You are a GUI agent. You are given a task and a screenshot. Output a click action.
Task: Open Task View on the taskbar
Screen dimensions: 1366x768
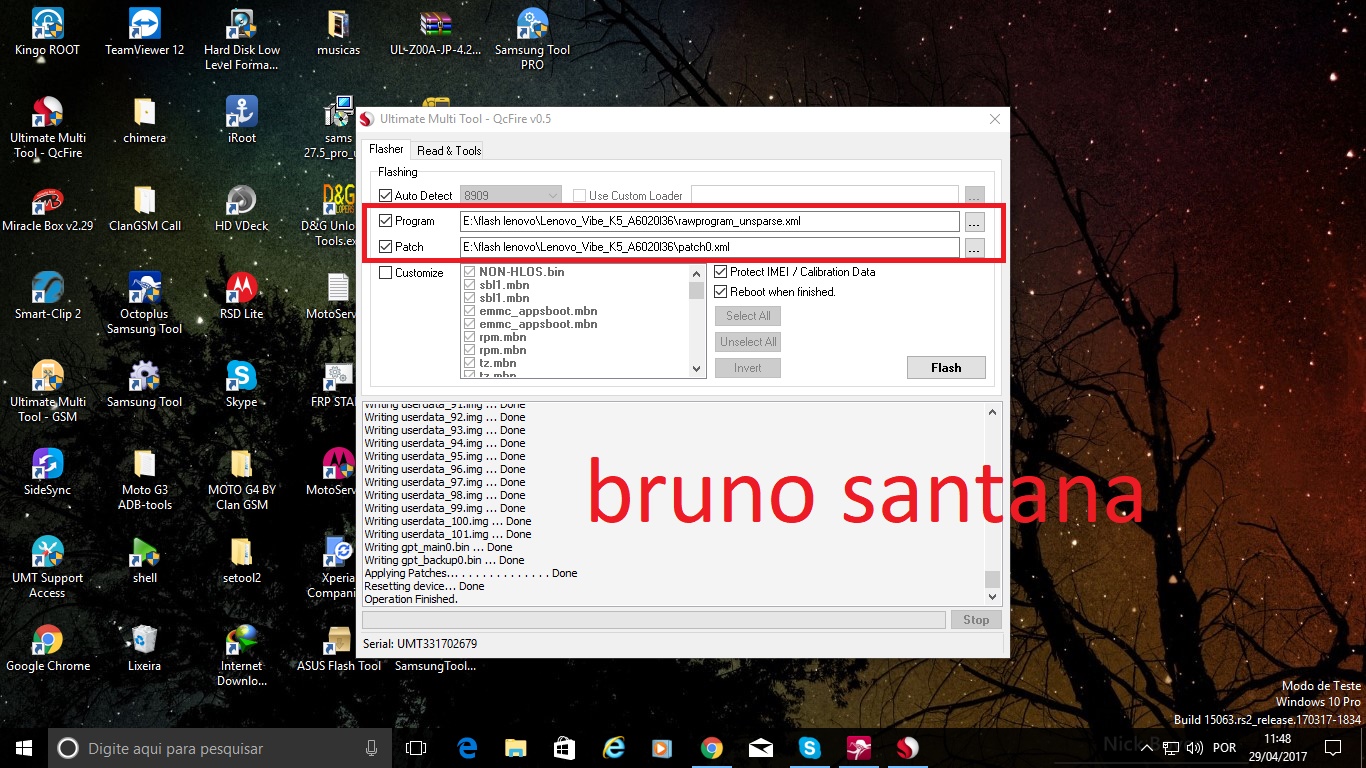point(416,747)
